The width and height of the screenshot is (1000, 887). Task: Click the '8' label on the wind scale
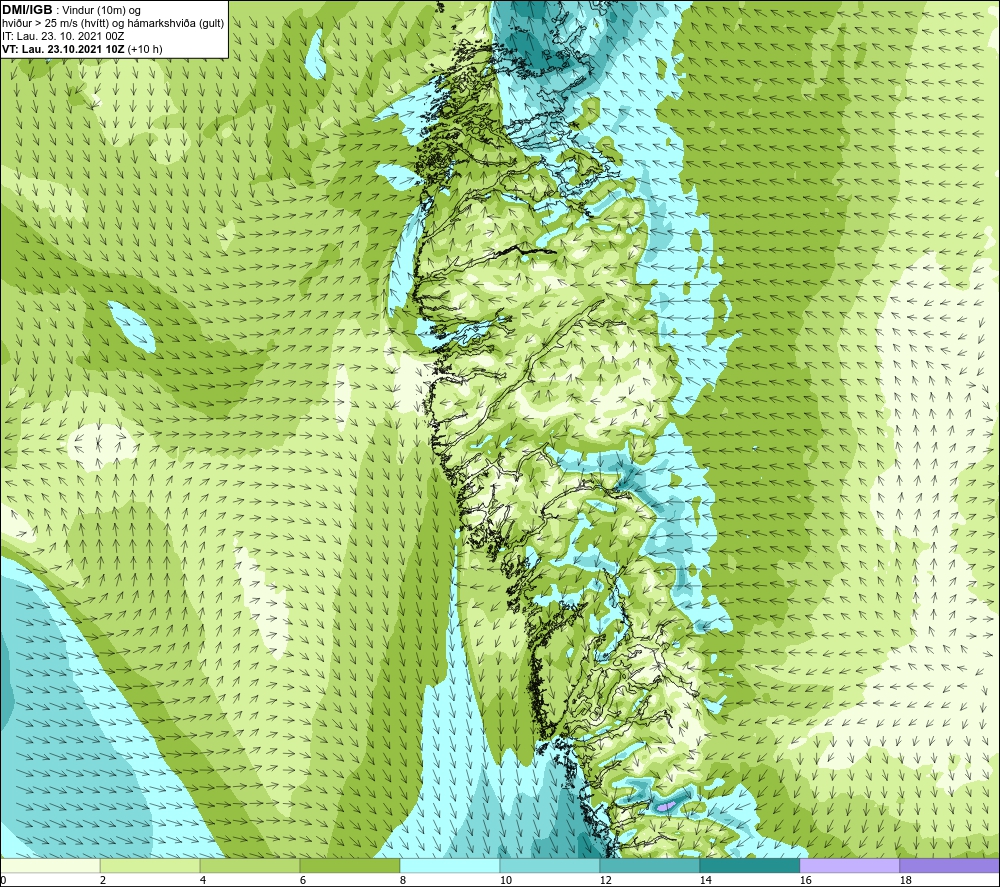click(403, 881)
